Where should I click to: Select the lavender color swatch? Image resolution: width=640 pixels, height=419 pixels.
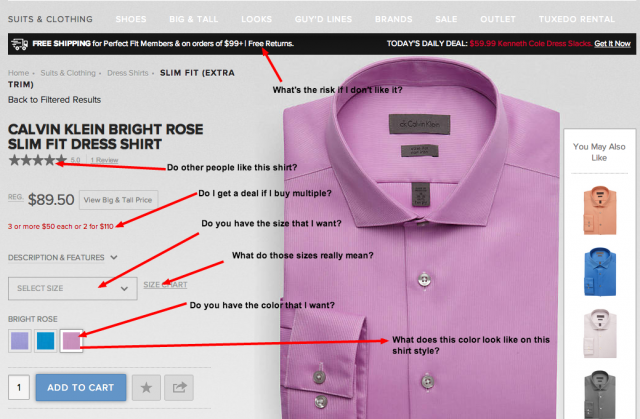pos(20,341)
